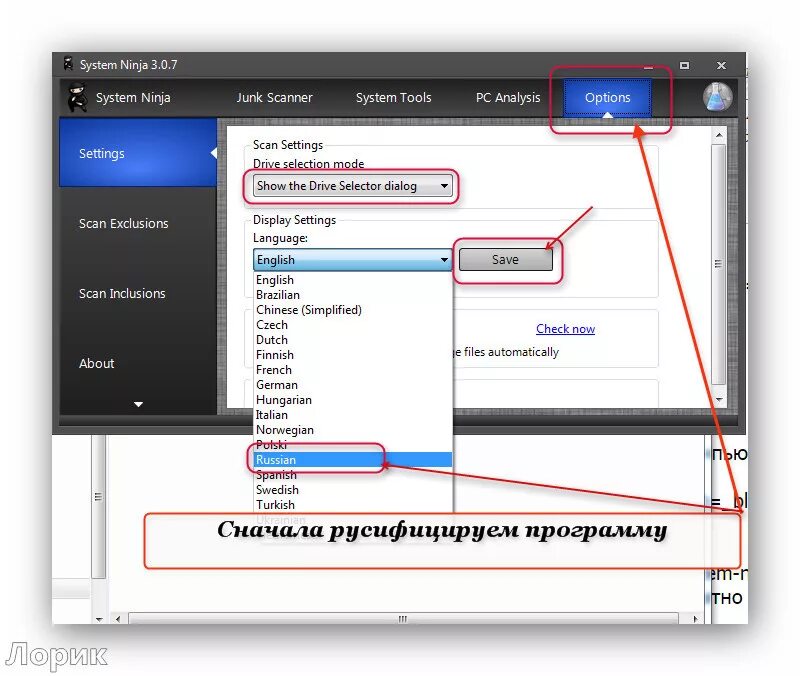
Task: Open the Junk Scanner tab
Action: tap(274, 97)
